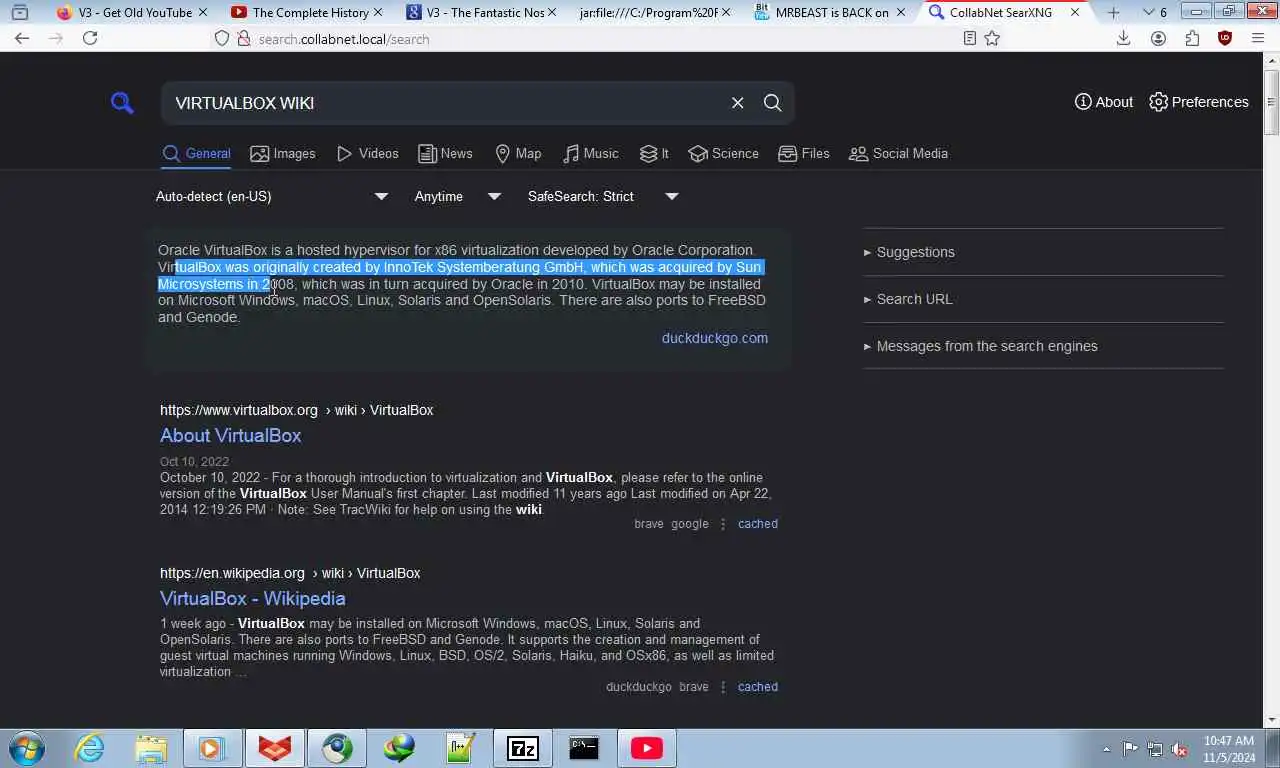This screenshot has height=768, width=1280.
Task: Switch to V3 - The Fantastic Nos tab
Action: click(x=480, y=12)
